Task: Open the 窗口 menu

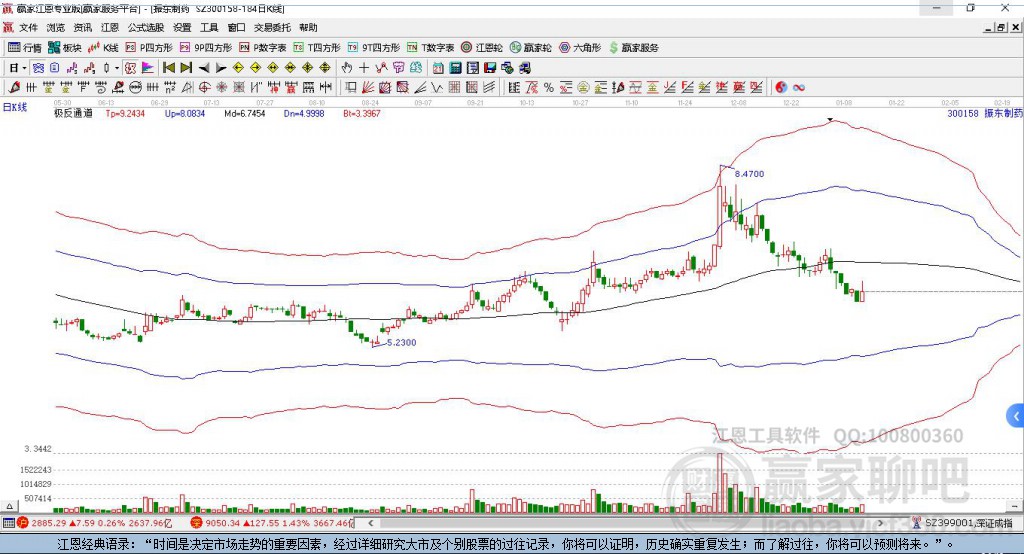Action: (x=236, y=27)
